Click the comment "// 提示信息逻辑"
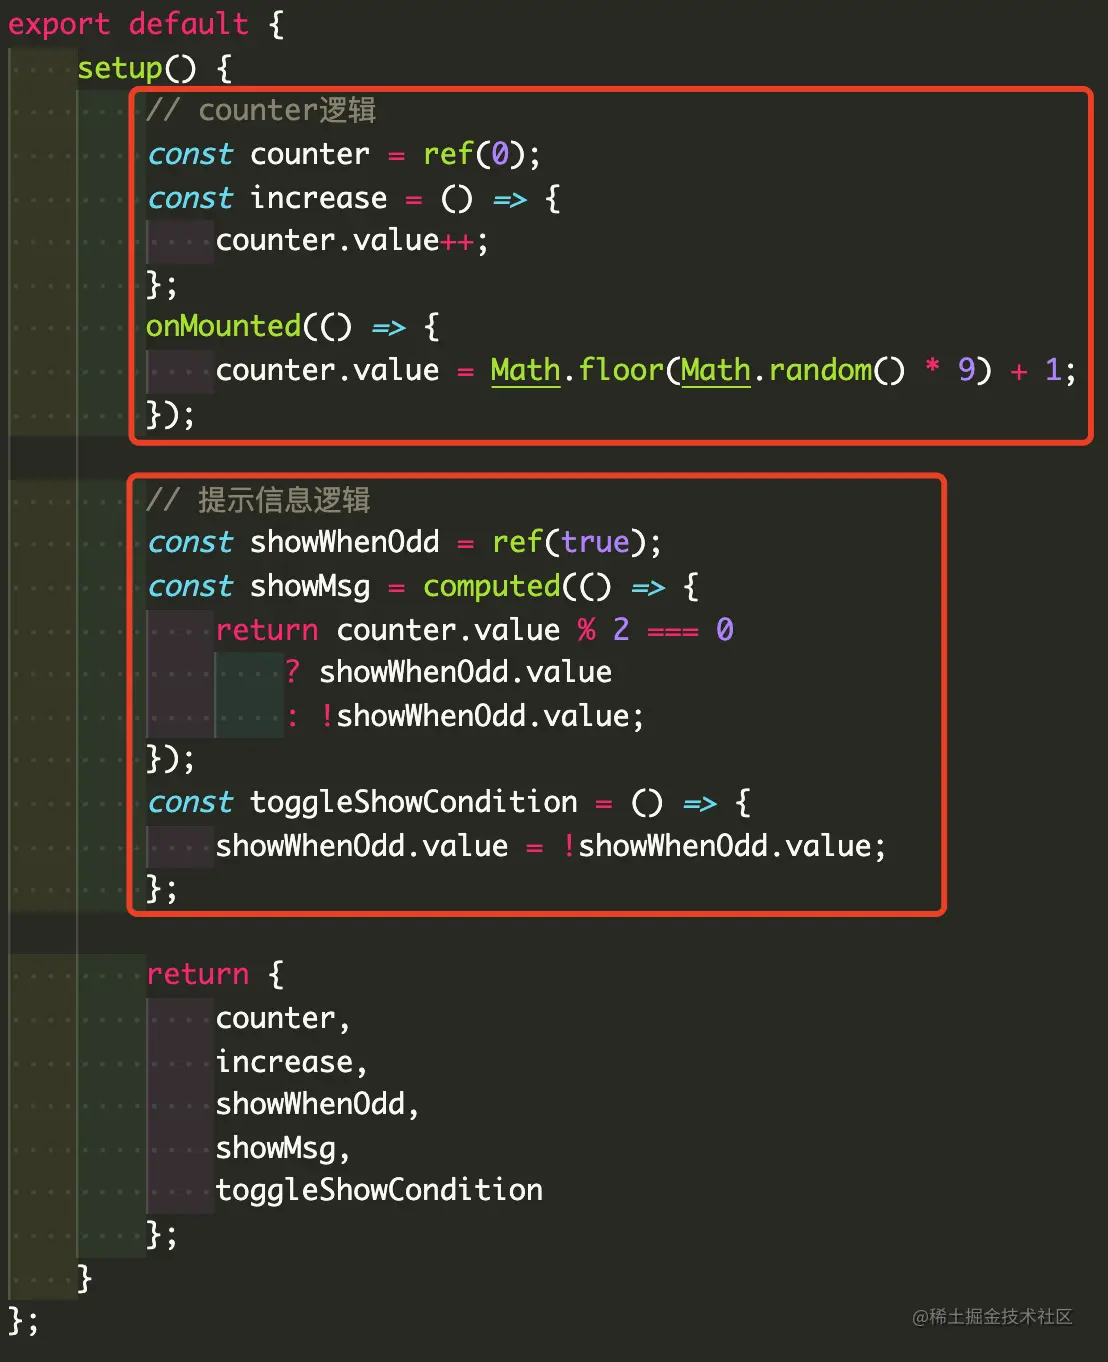 pyautogui.click(x=258, y=500)
